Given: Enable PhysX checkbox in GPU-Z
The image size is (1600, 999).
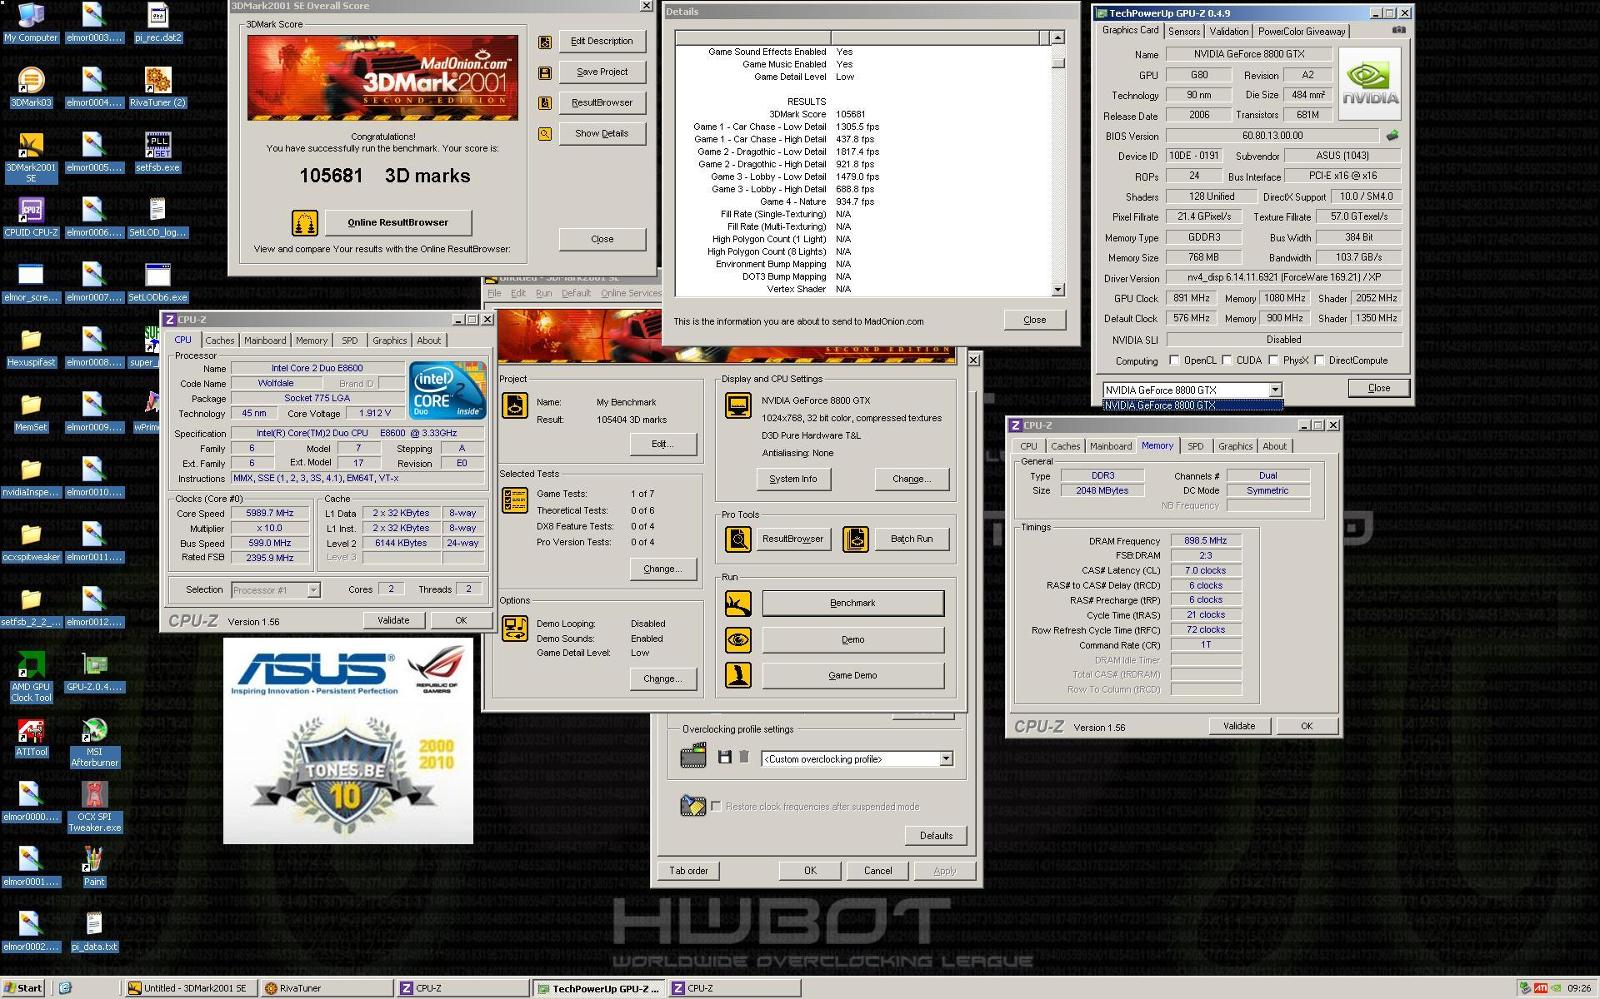Looking at the screenshot, I should 1273,361.
